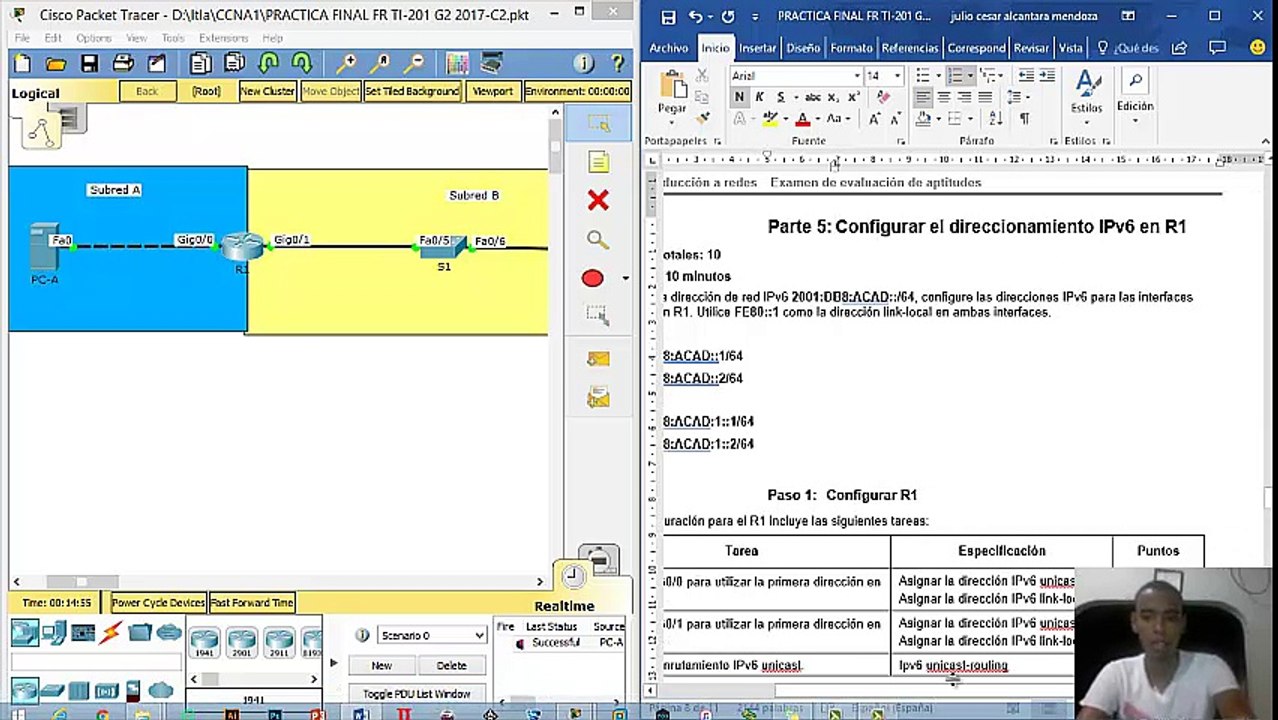Open the Activity Wizard in Packet Tracer
Image resolution: width=1278 pixels, height=720 pixels.
pyautogui.click(x=157, y=63)
